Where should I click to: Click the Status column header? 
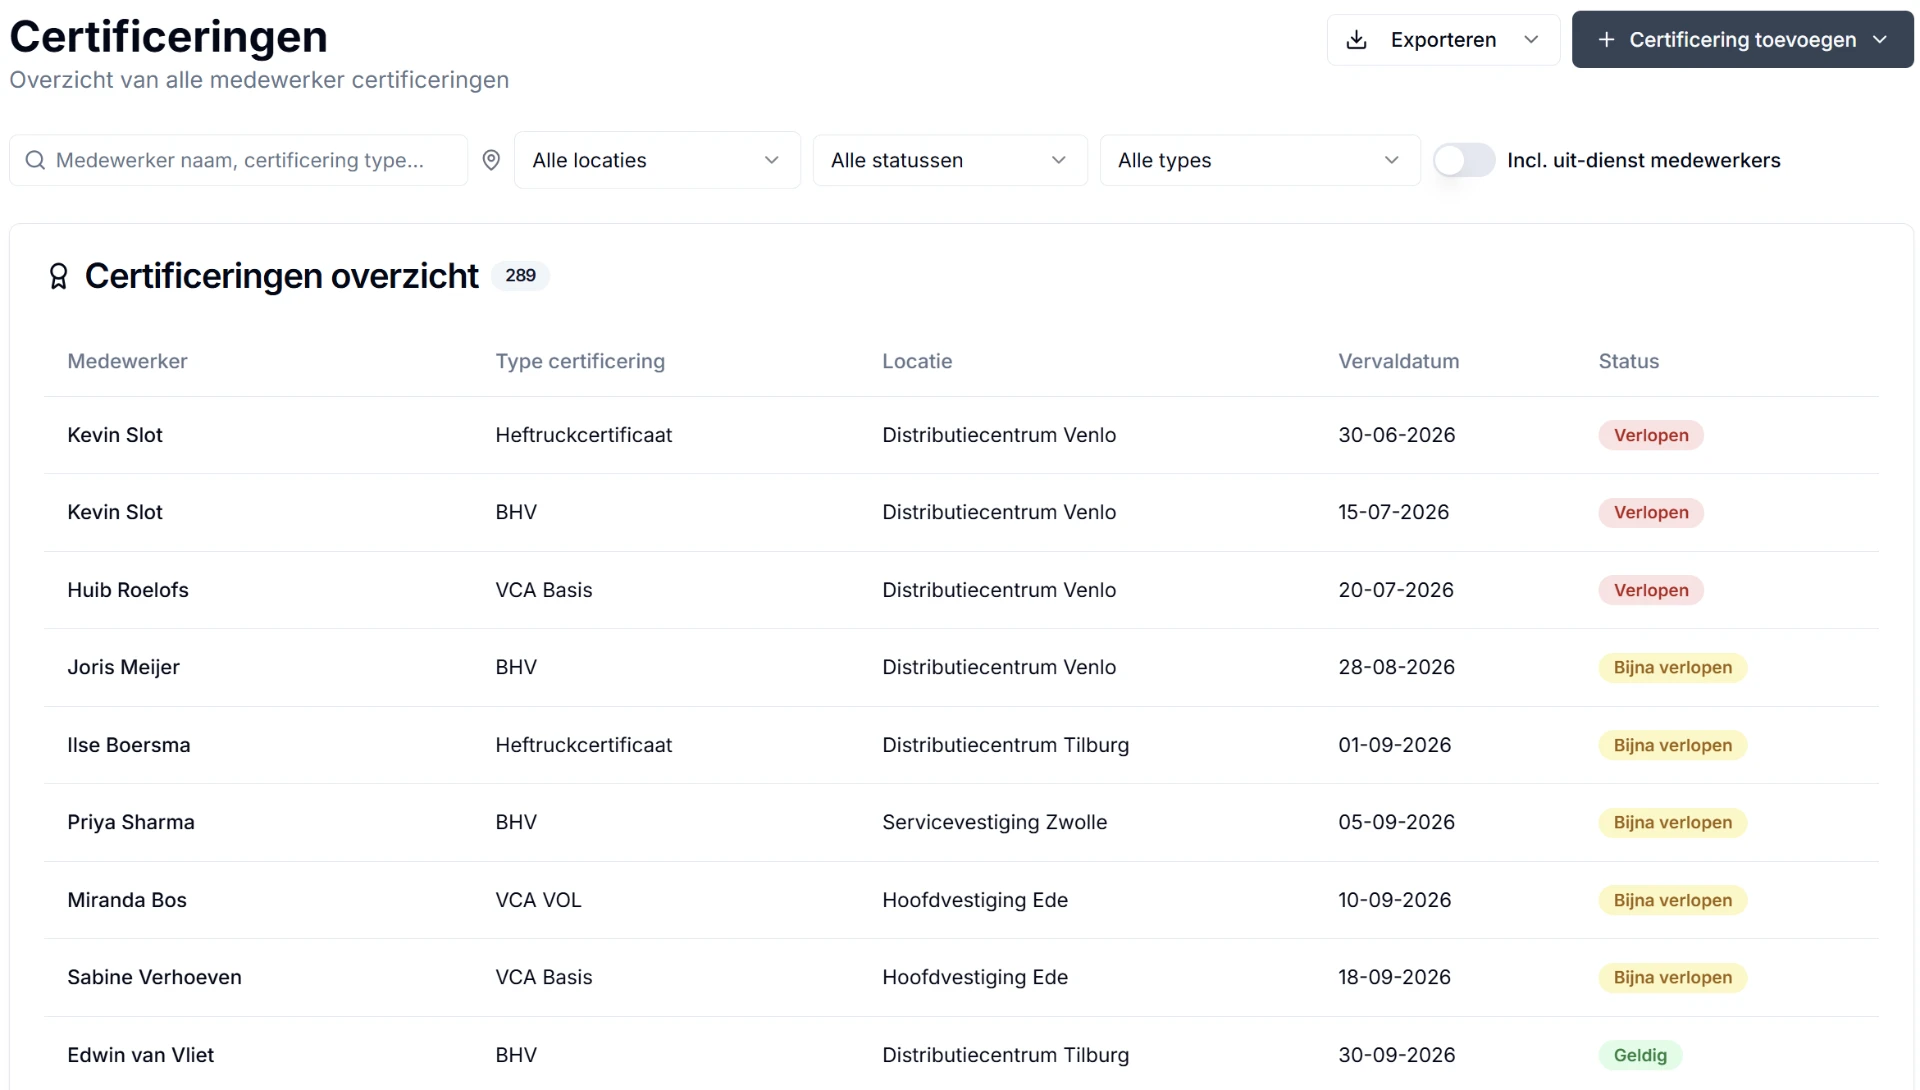point(1628,361)
